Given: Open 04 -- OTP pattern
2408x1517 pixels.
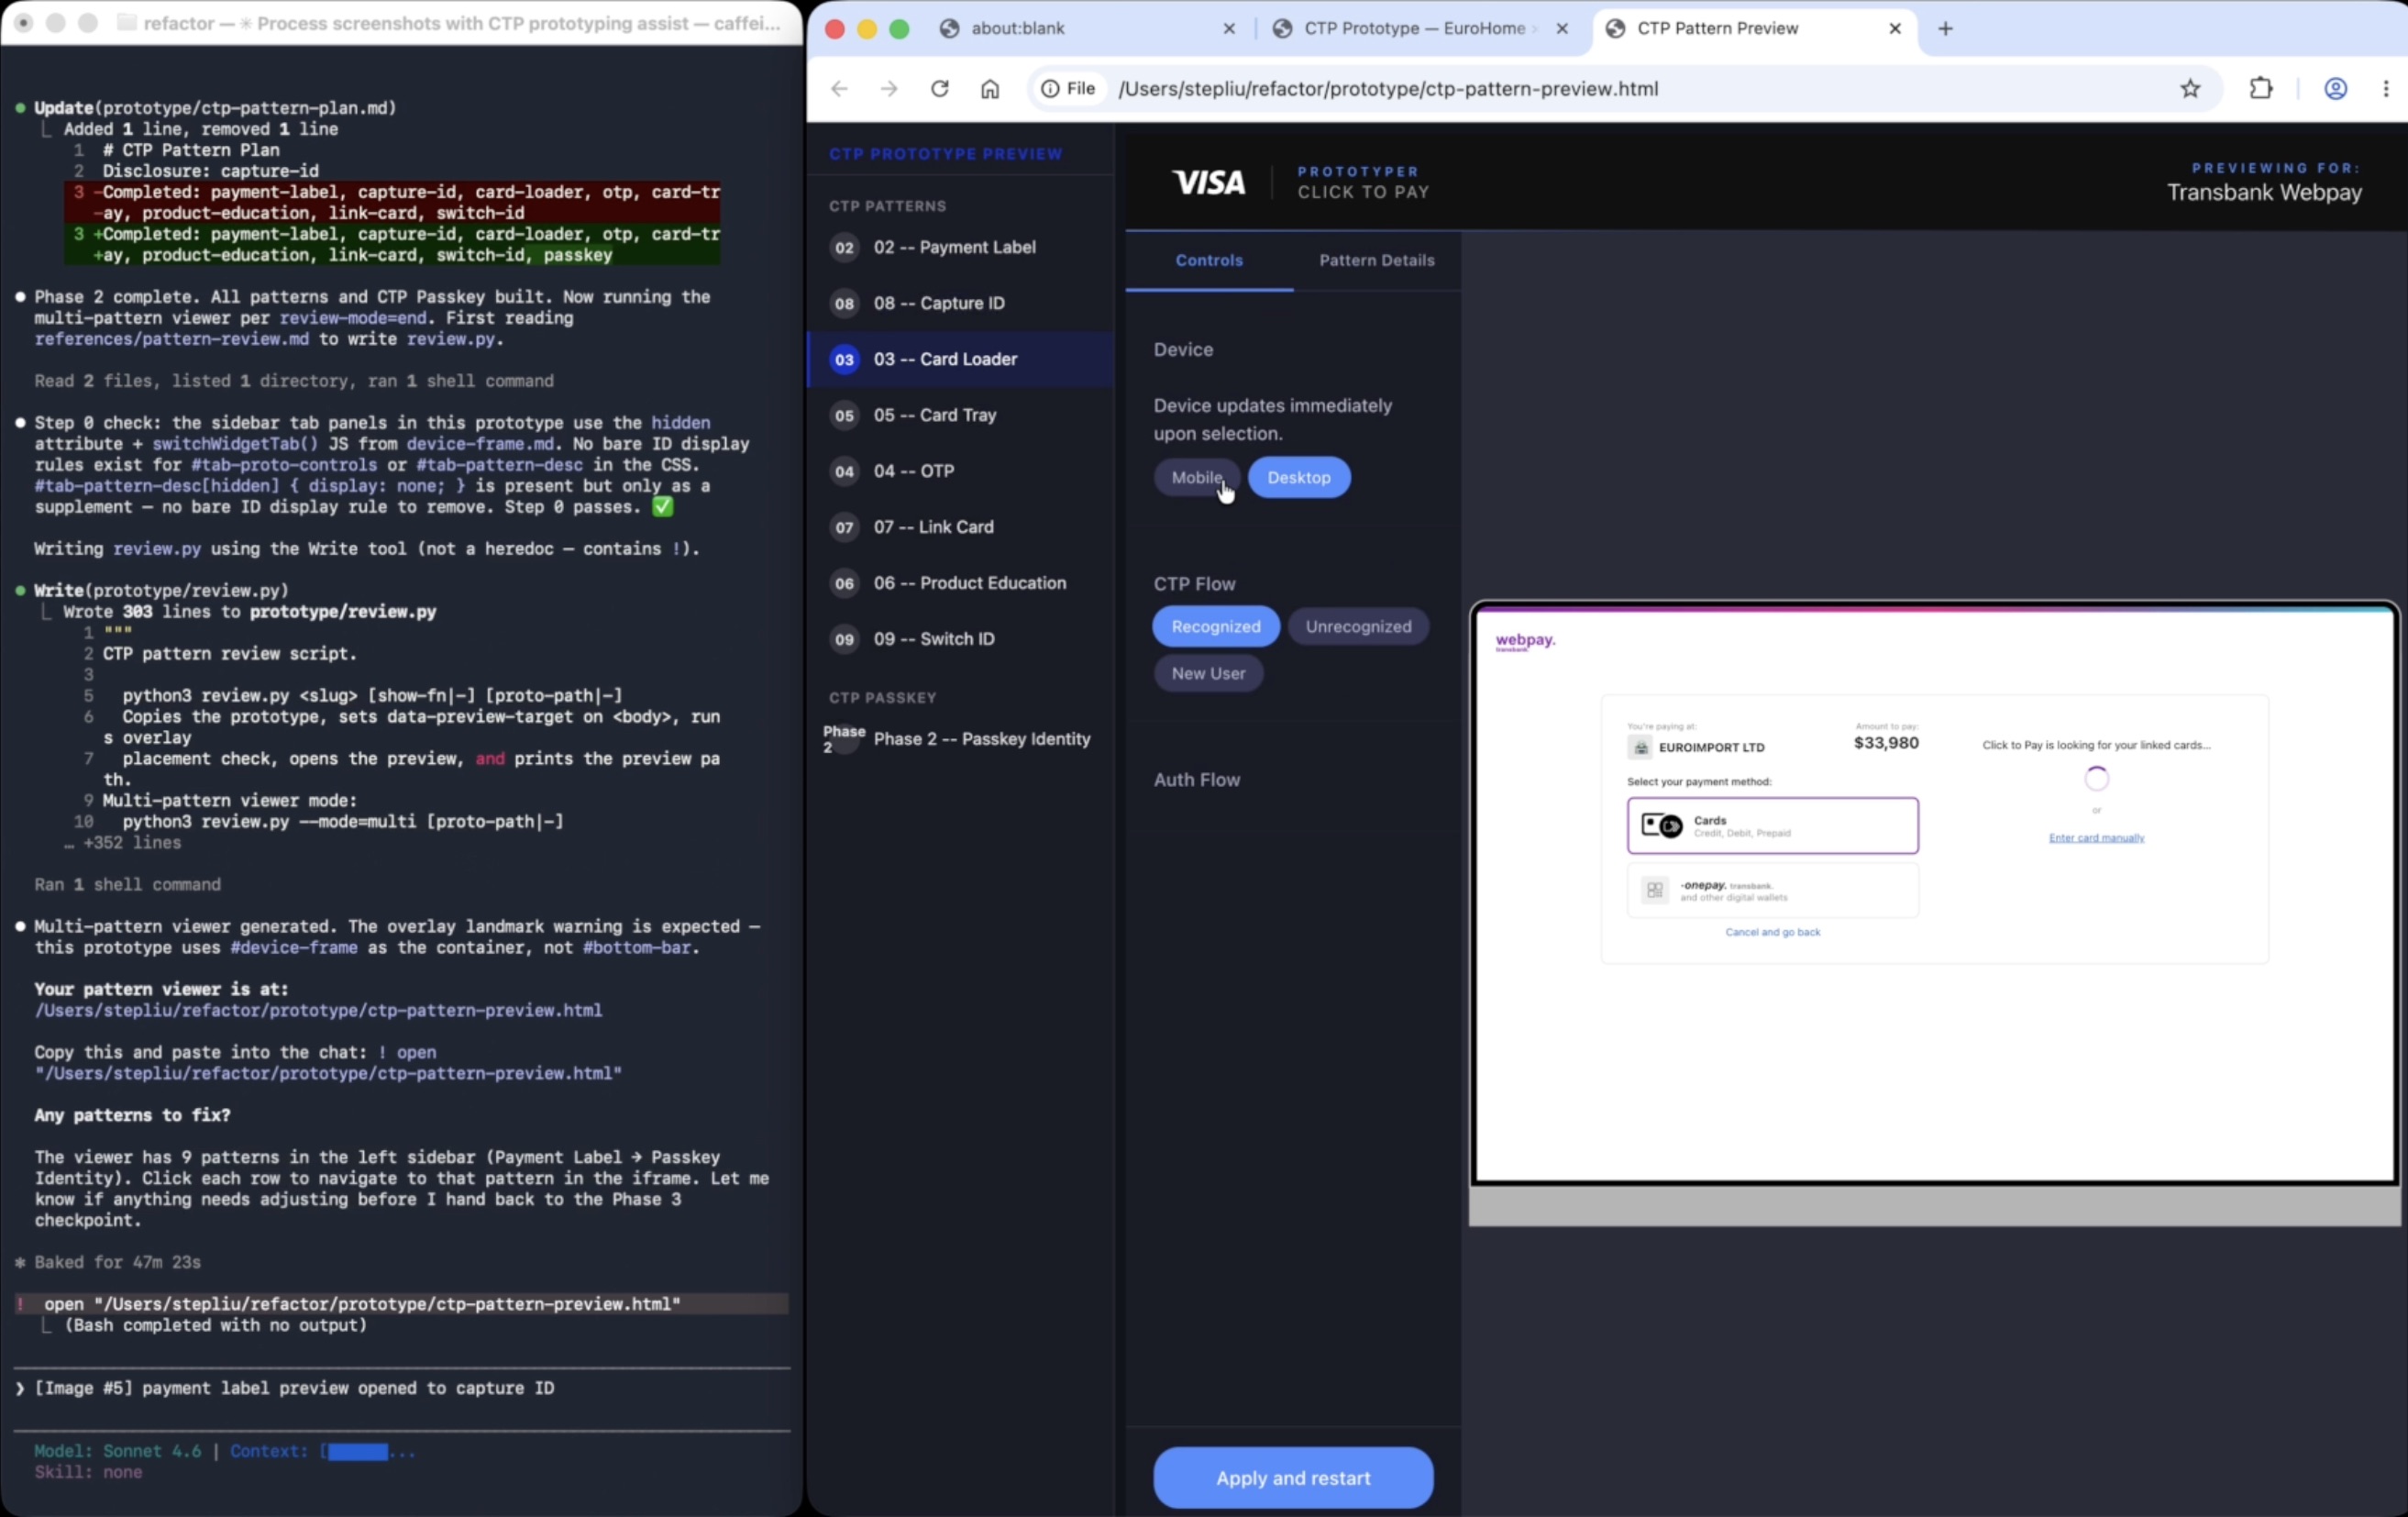Looking at the screenshot, I should click(960, 471).
